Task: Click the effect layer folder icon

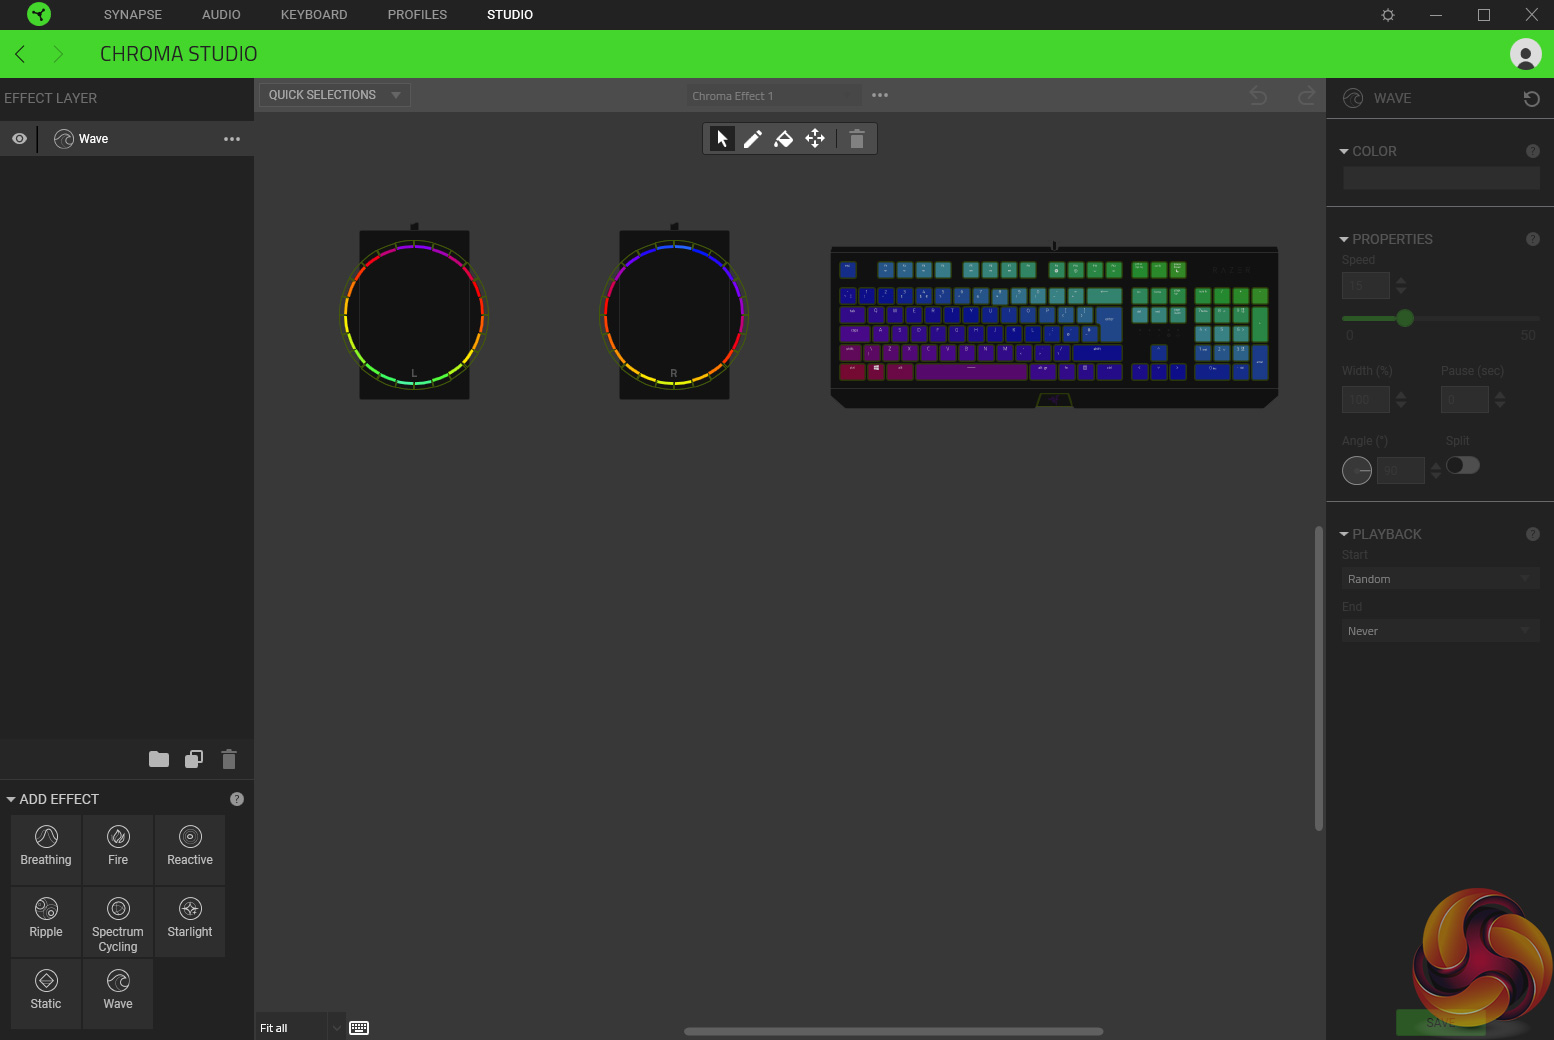Action: click(159, 759)
